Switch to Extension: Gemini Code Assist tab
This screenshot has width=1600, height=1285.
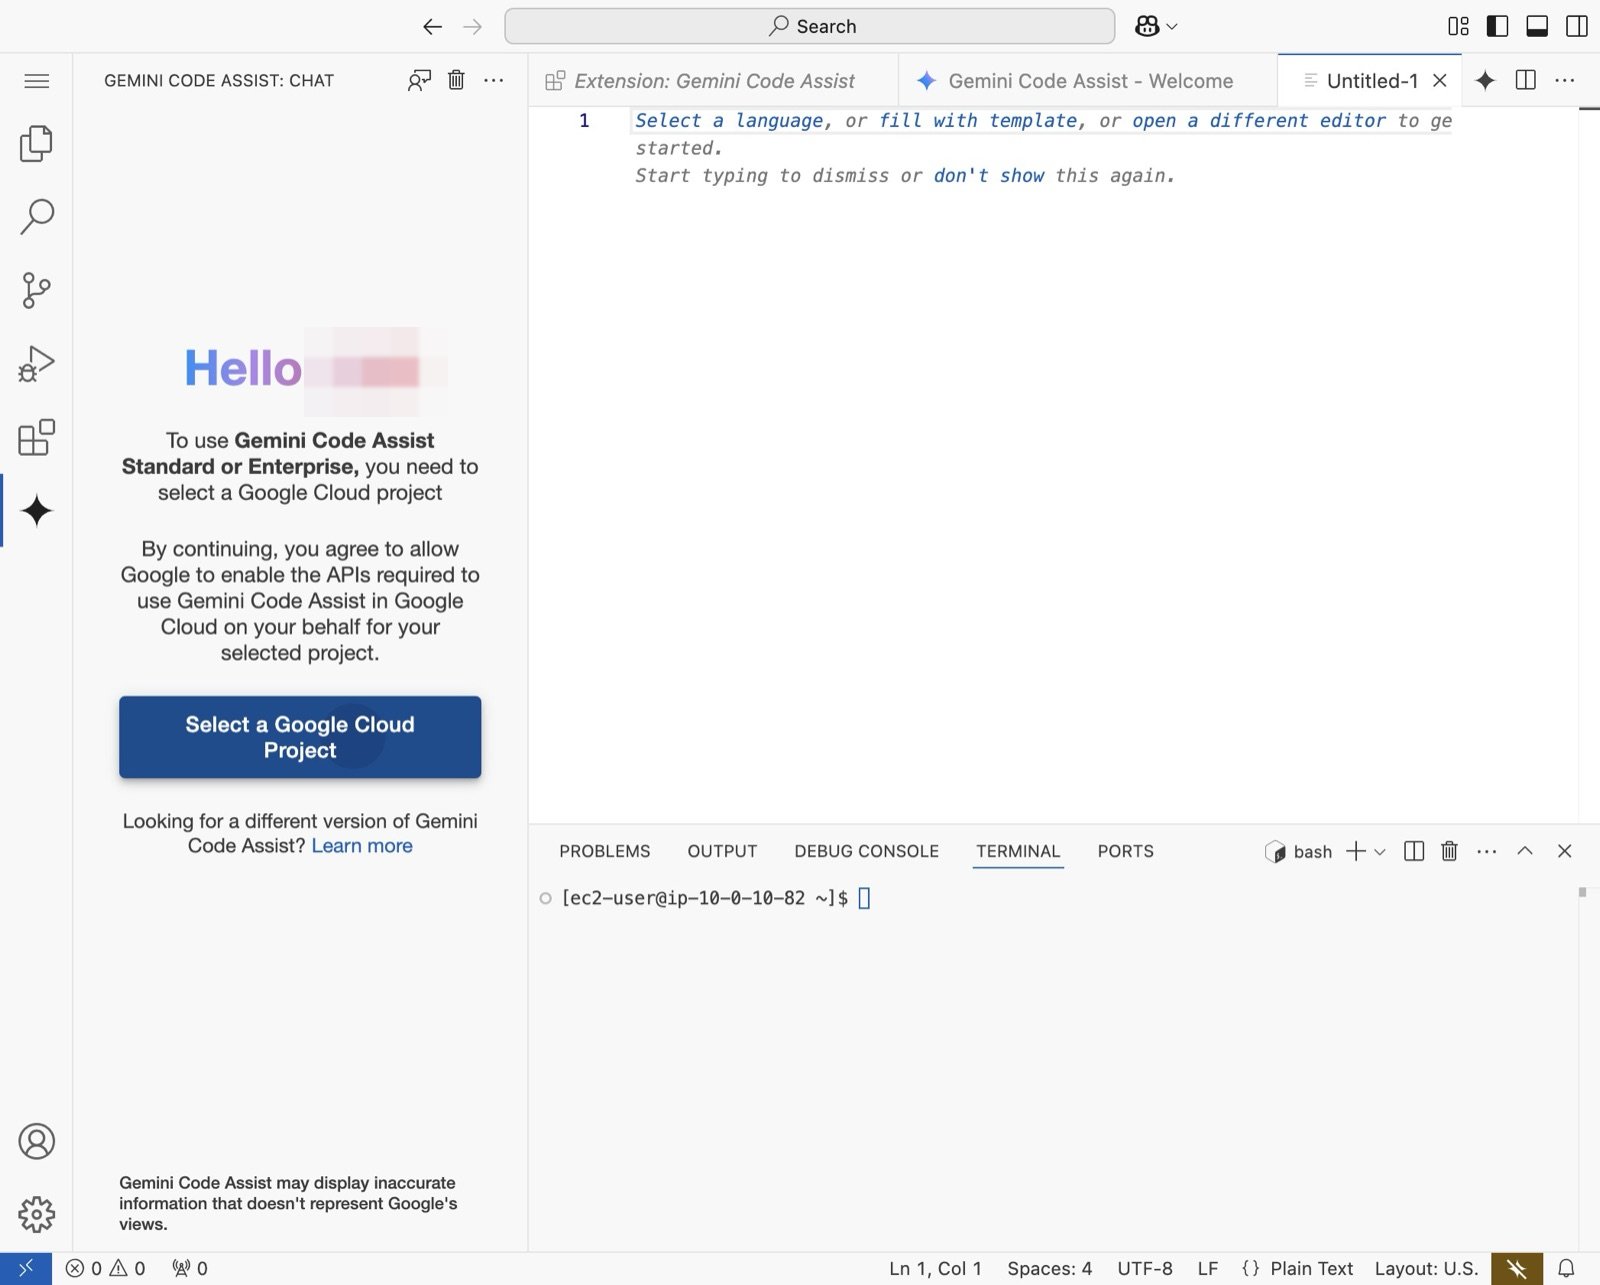[713, 81]
